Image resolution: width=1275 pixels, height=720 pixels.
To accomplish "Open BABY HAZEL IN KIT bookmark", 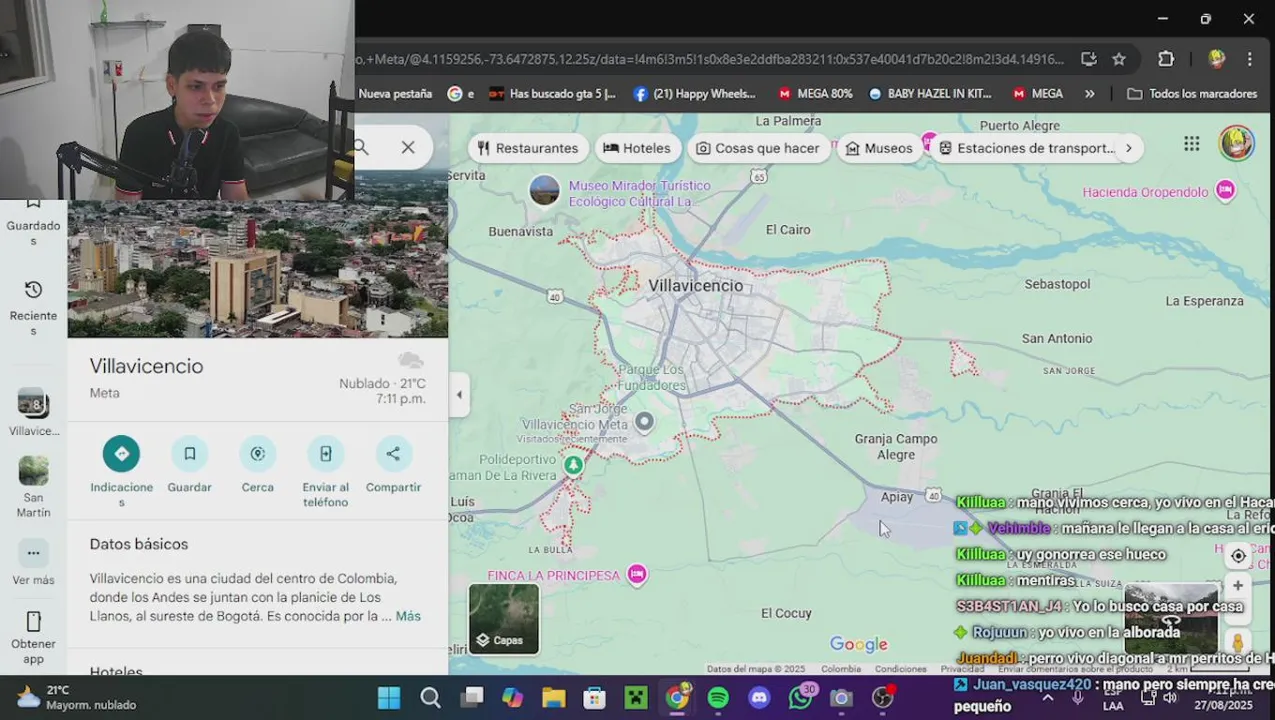I will tap(930, 94).
